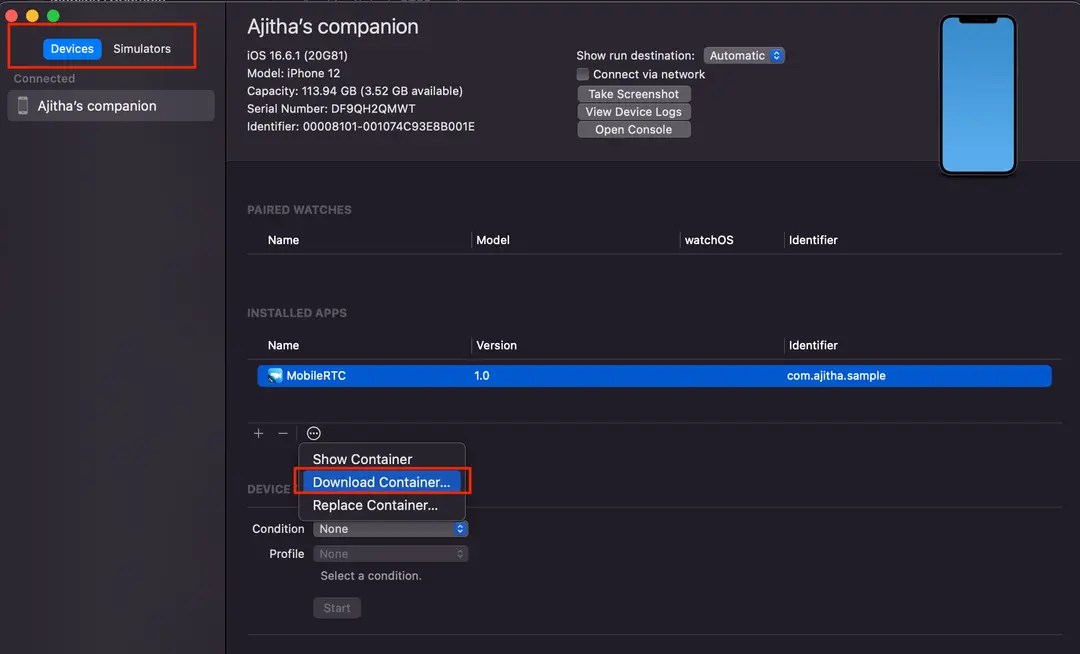Open the Show run destination dropdown
This screenshot has width=1080, height=654.
pyautogui.click(x=744, y=55)
